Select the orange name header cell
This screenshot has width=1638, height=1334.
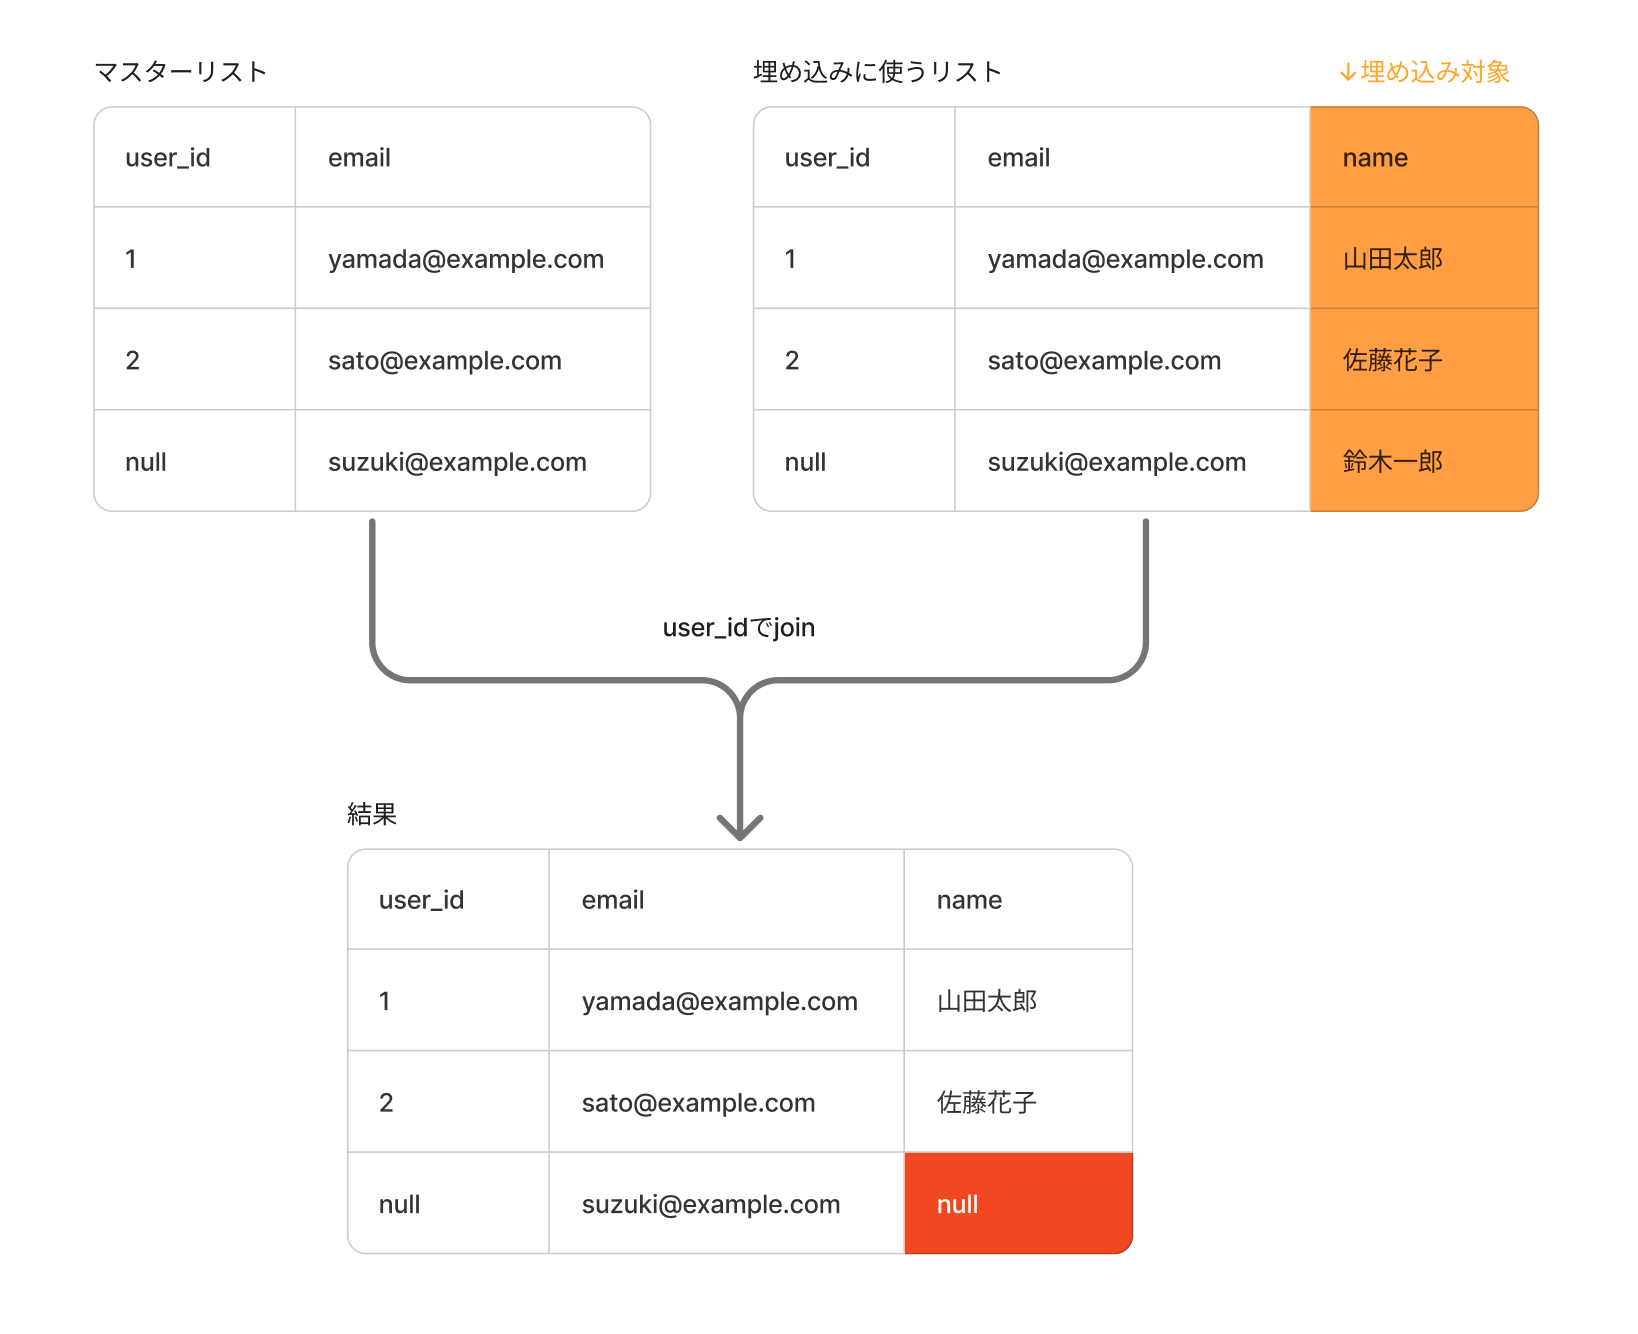(1423, 158)
